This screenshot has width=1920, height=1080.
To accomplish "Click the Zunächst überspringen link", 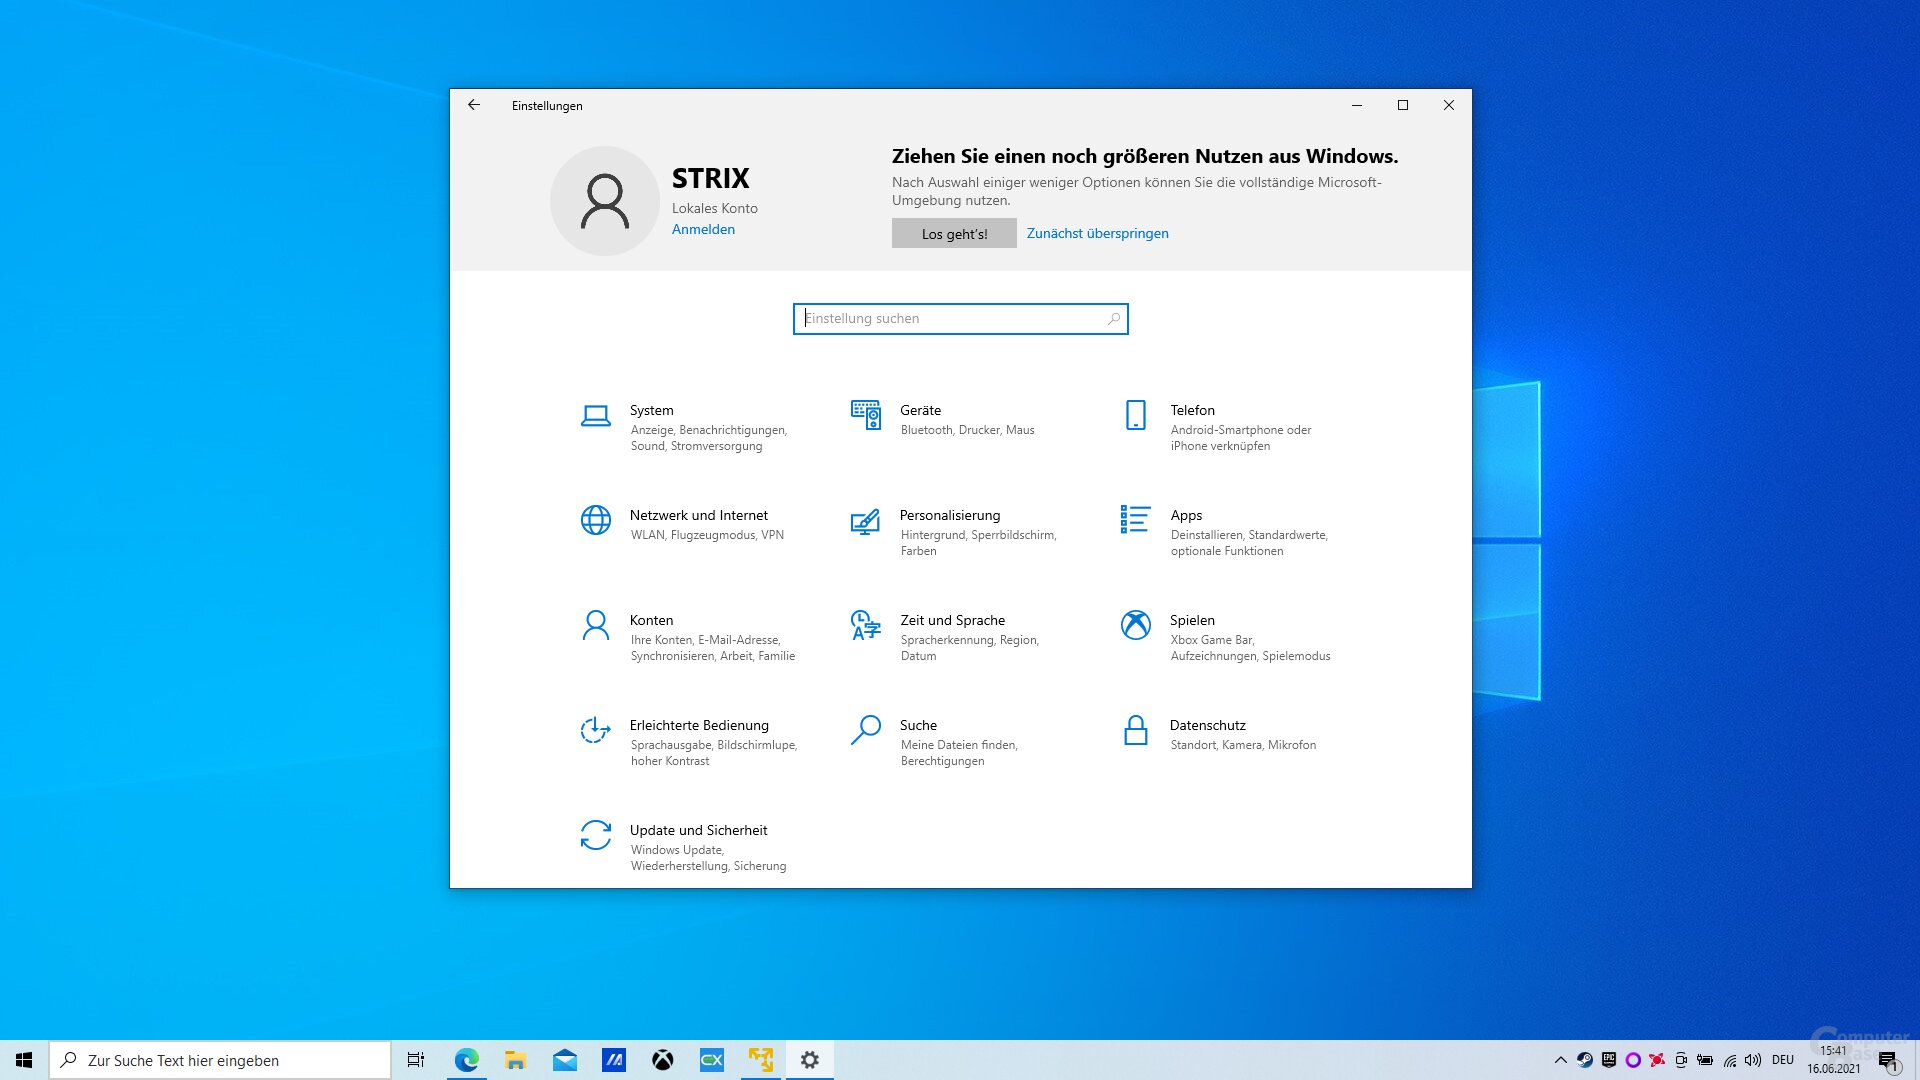I will [x=1097, y=233].
